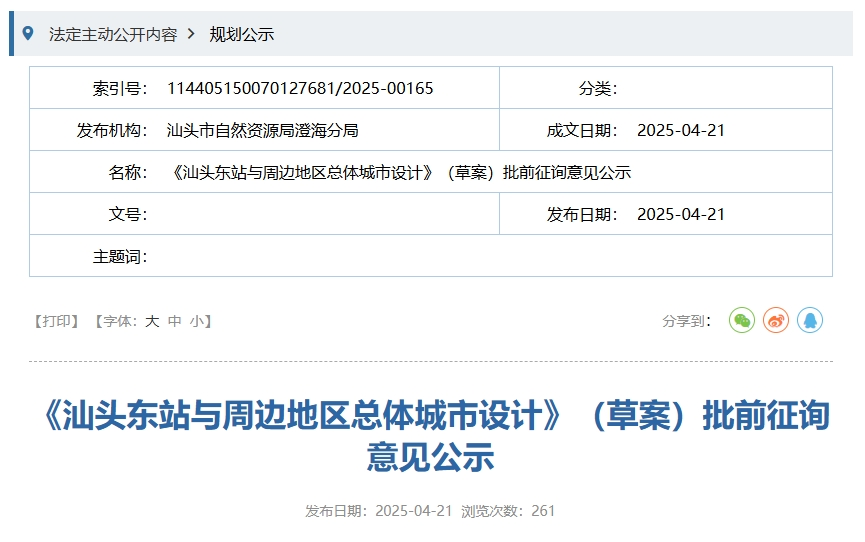Set font size to 大 (large)
The width and height of the screenshot is (865, 542).
[x=152, y=321]
